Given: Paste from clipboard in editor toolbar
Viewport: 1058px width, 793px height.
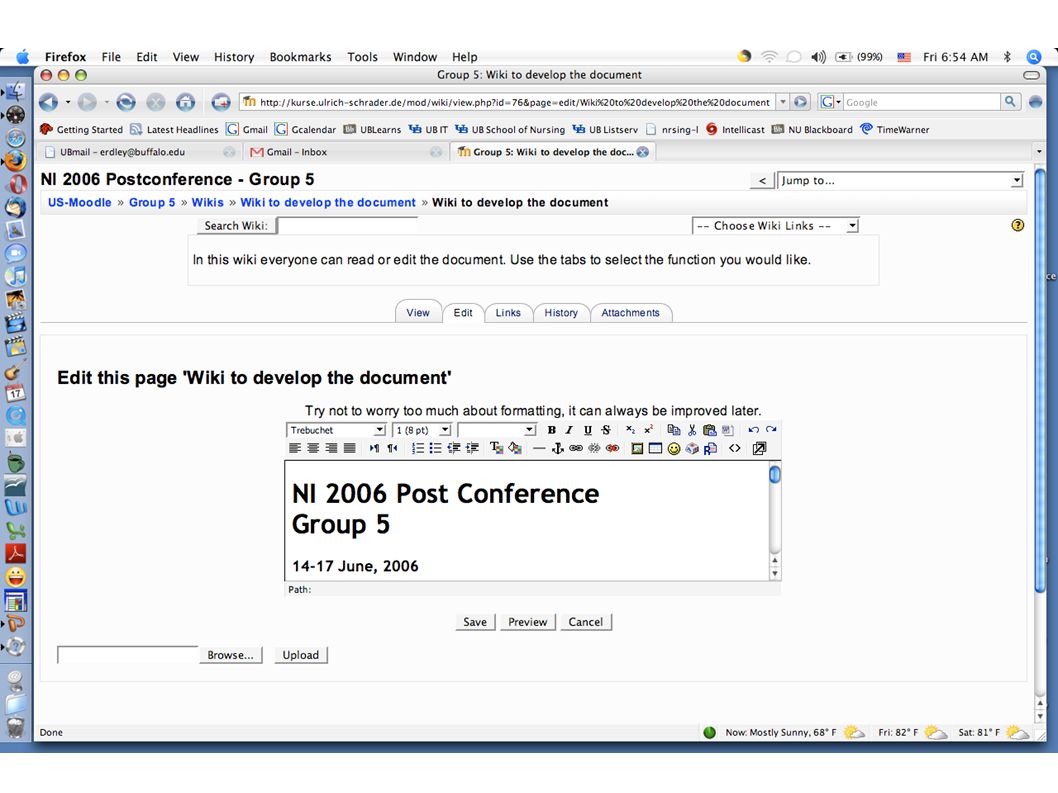Looking at the screenshot, I should (709, 430).
